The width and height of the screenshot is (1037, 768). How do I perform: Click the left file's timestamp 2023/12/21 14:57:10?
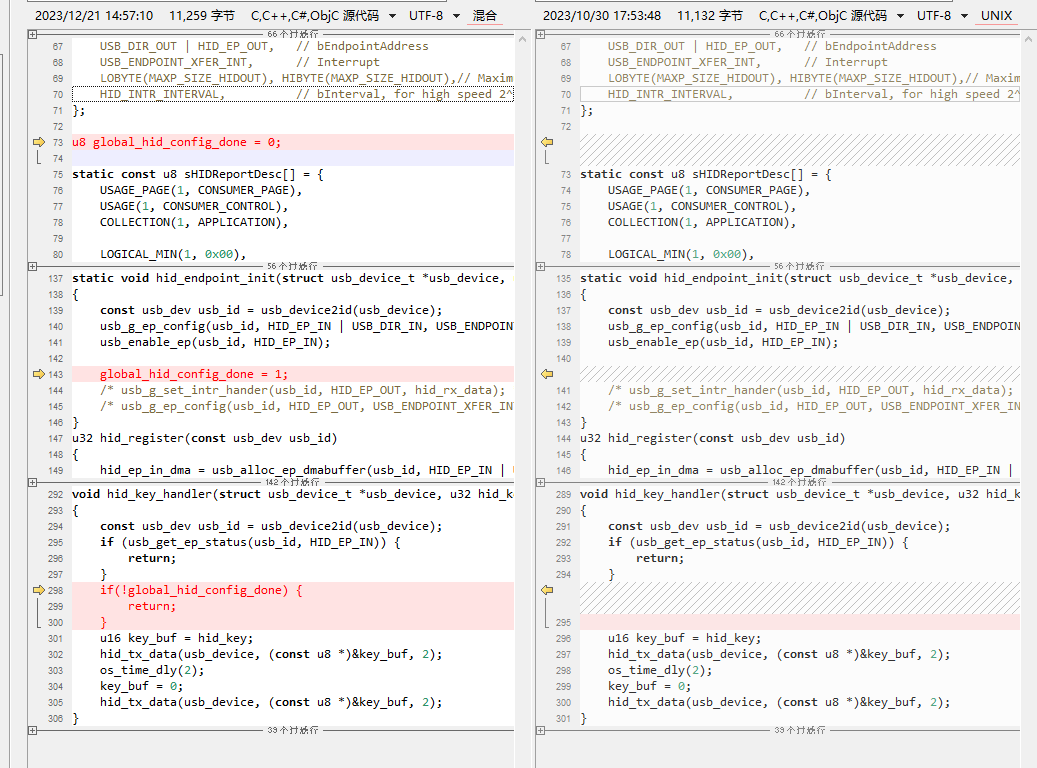pos(94,15)
